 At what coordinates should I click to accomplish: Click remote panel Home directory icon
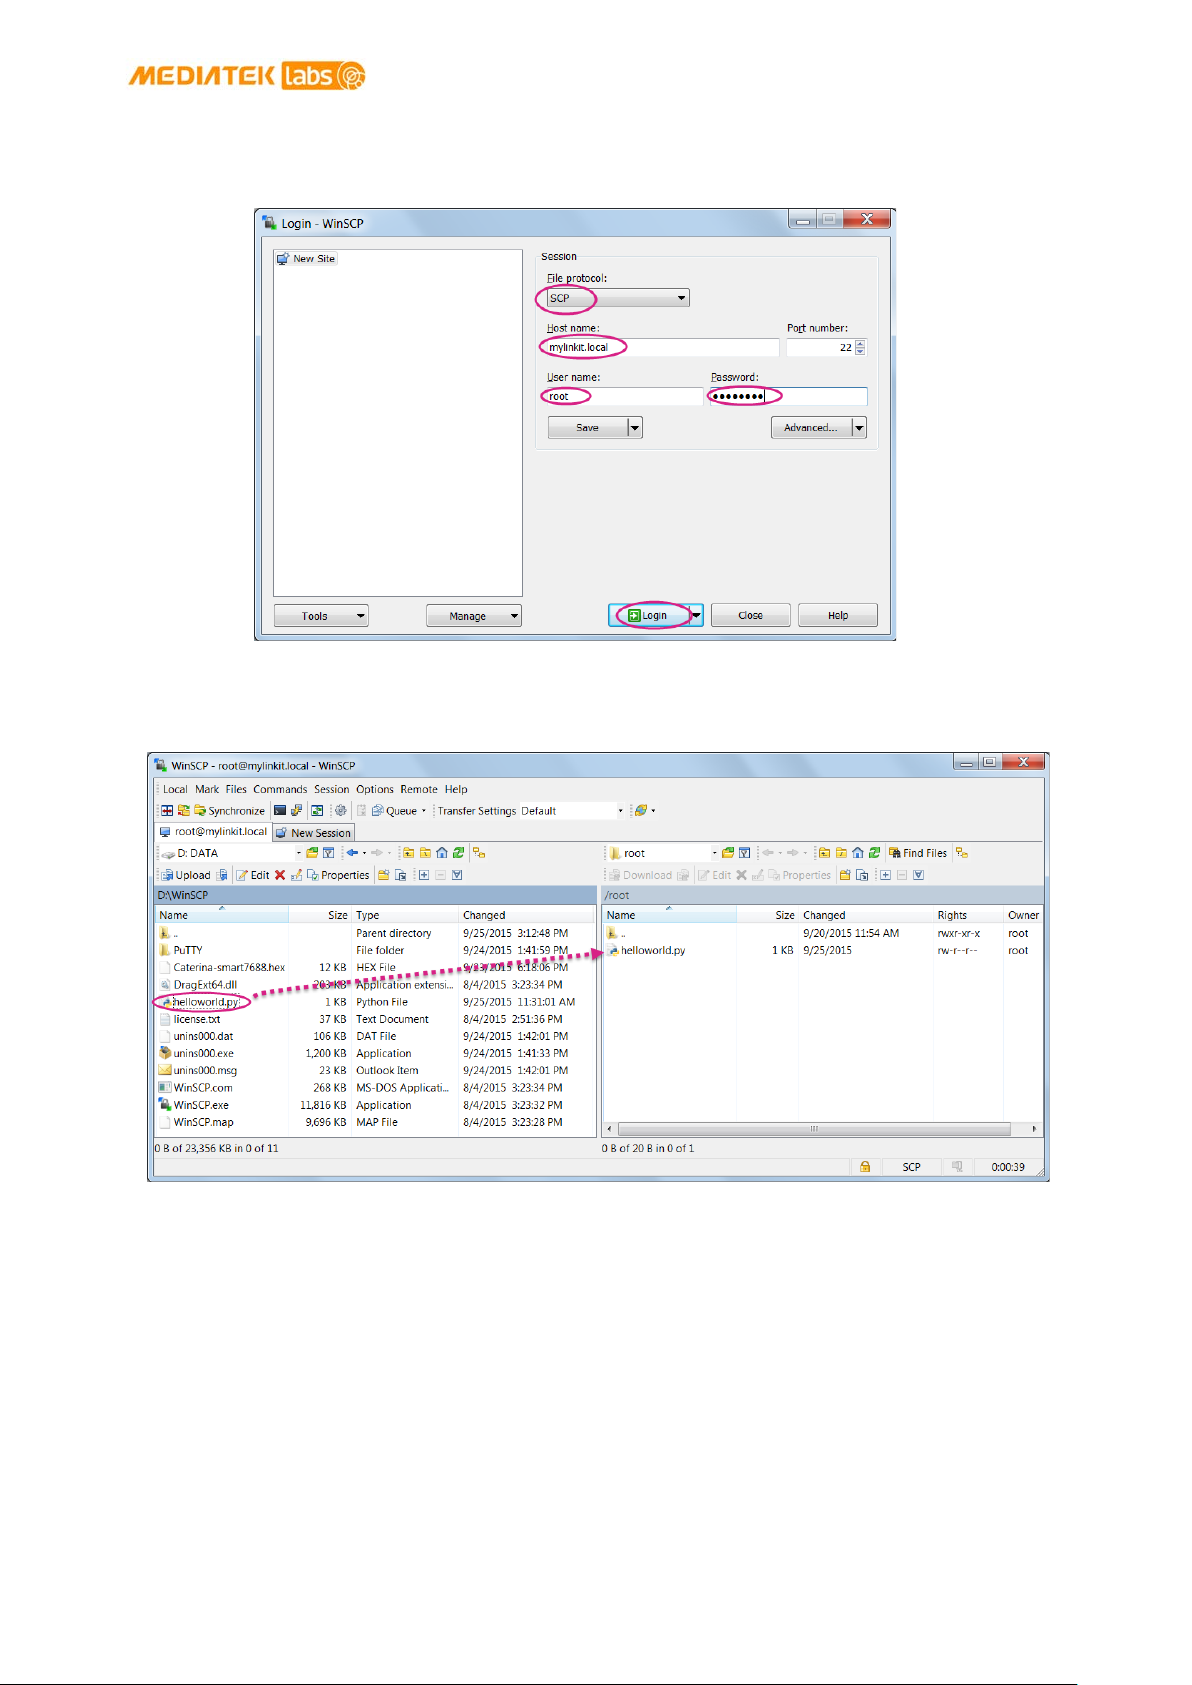[x=858, y=853]
